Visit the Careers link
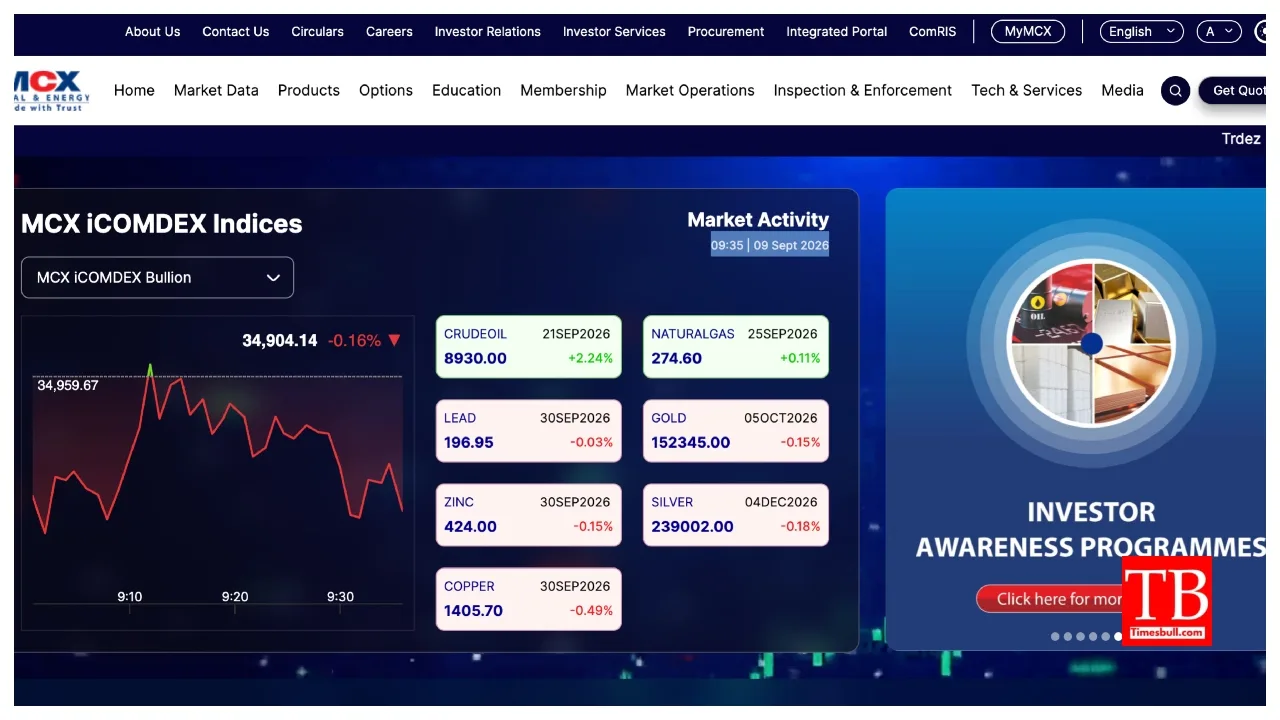Screen dimensions: 1280x720 click(x=389, y=32)
